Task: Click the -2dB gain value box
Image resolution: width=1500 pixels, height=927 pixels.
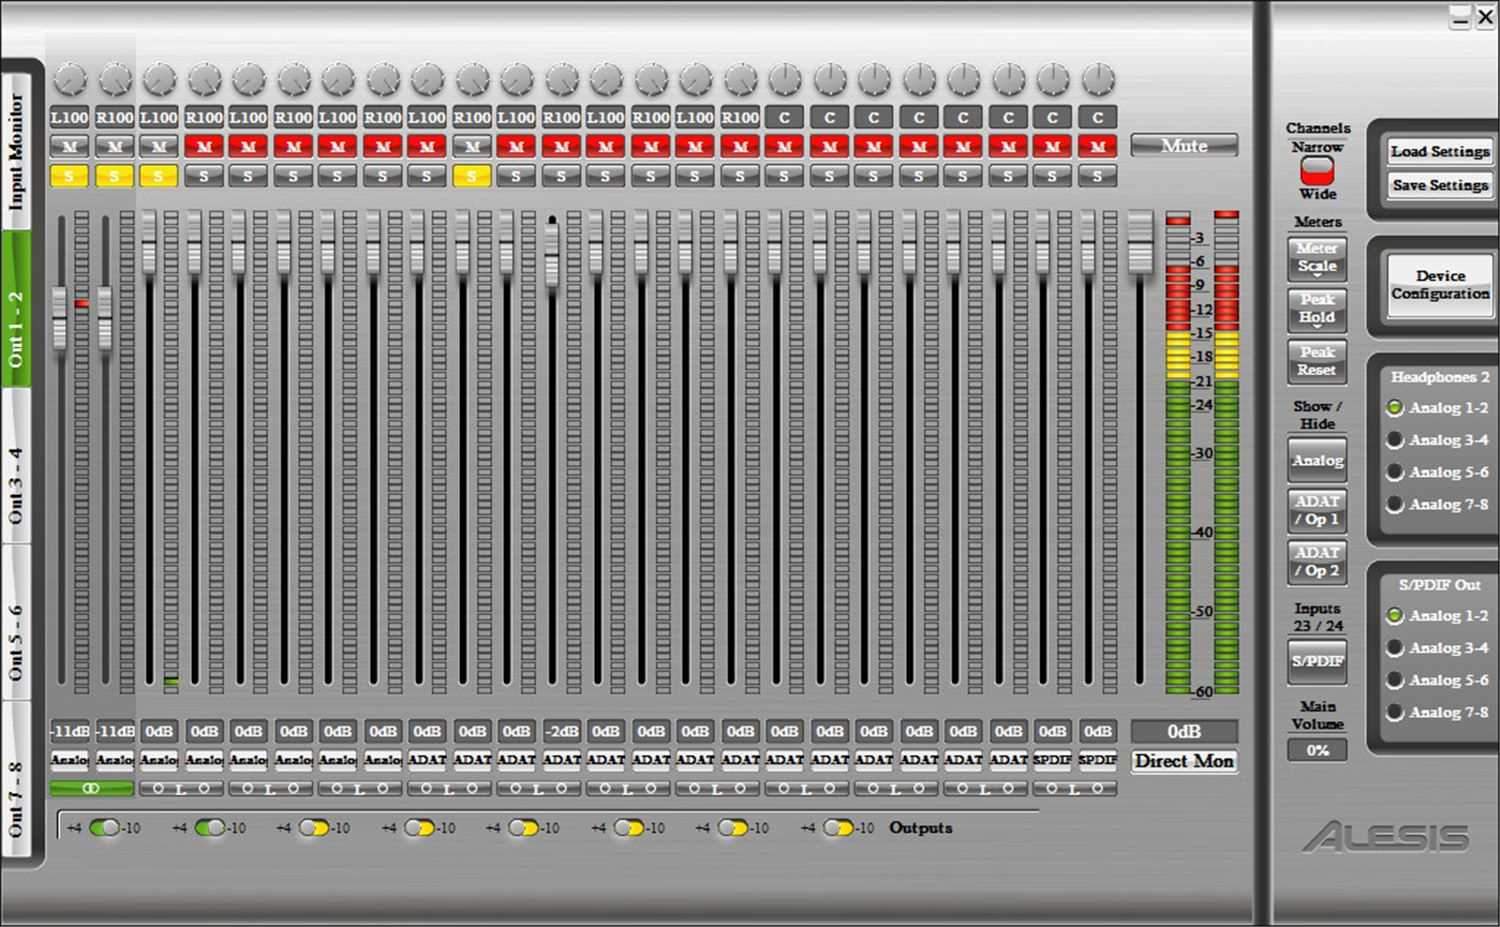Action: pos(561,732)
